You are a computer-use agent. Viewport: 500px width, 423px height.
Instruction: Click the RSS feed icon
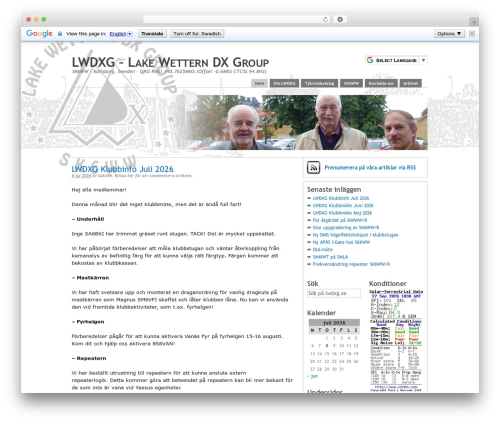(x=313, y=167)
